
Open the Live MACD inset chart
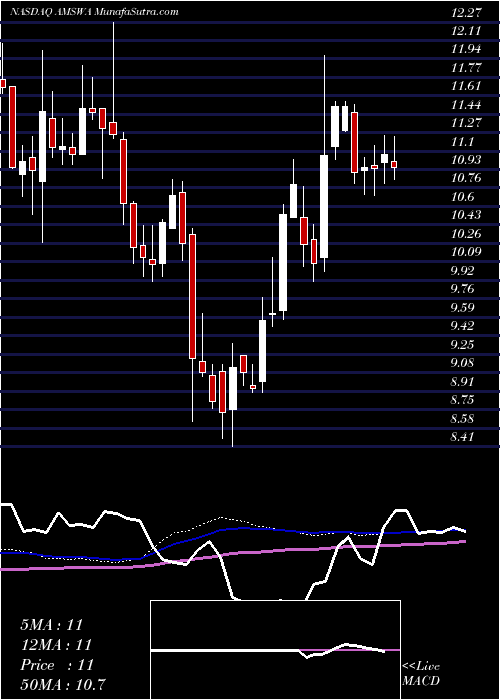tap(275, 650)
